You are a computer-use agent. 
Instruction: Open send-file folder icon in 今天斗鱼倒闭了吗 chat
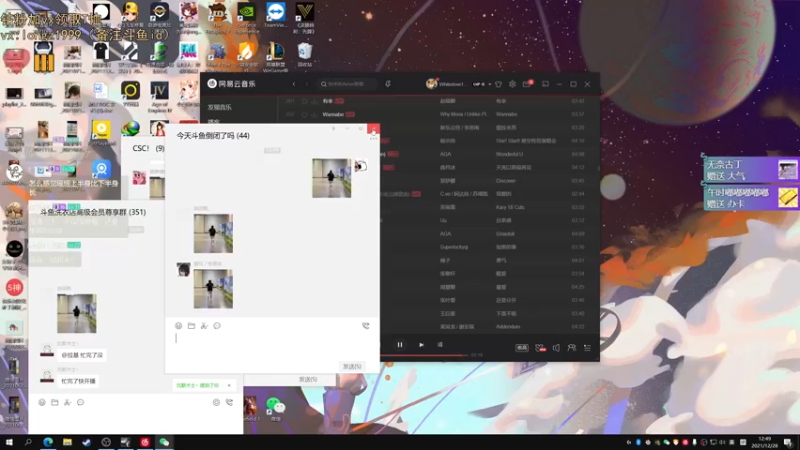click(x=191, y=326)
